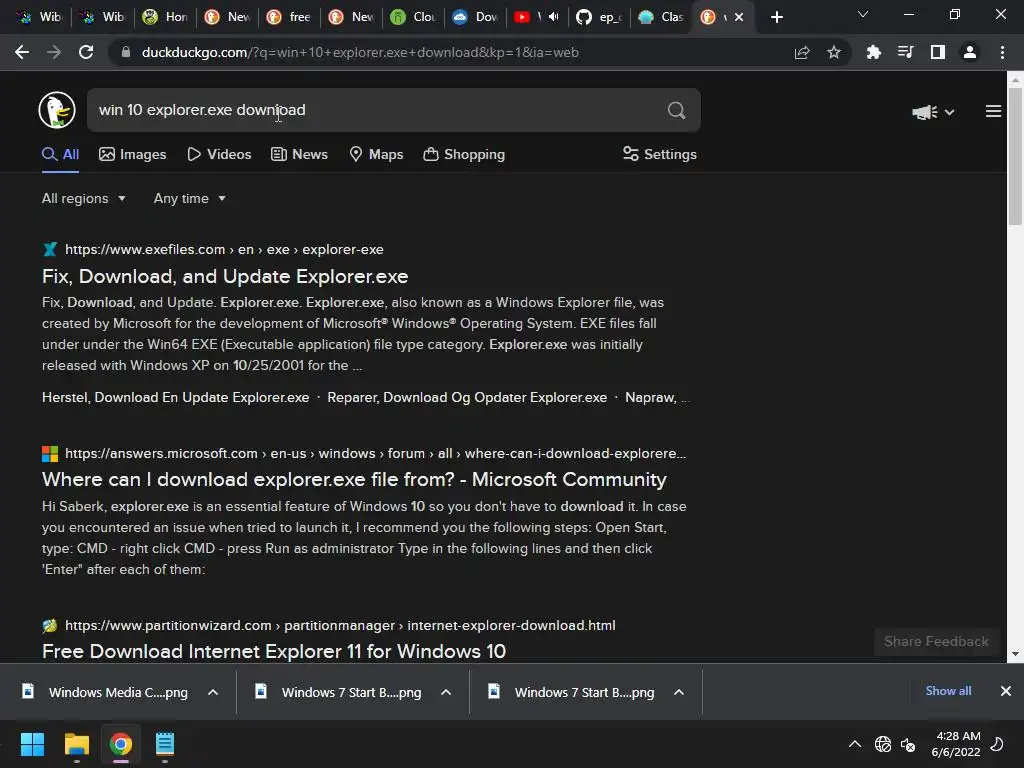Switch to the Dow cloud tab
This screenshot has height=768, width=1024.
[475, 17]
